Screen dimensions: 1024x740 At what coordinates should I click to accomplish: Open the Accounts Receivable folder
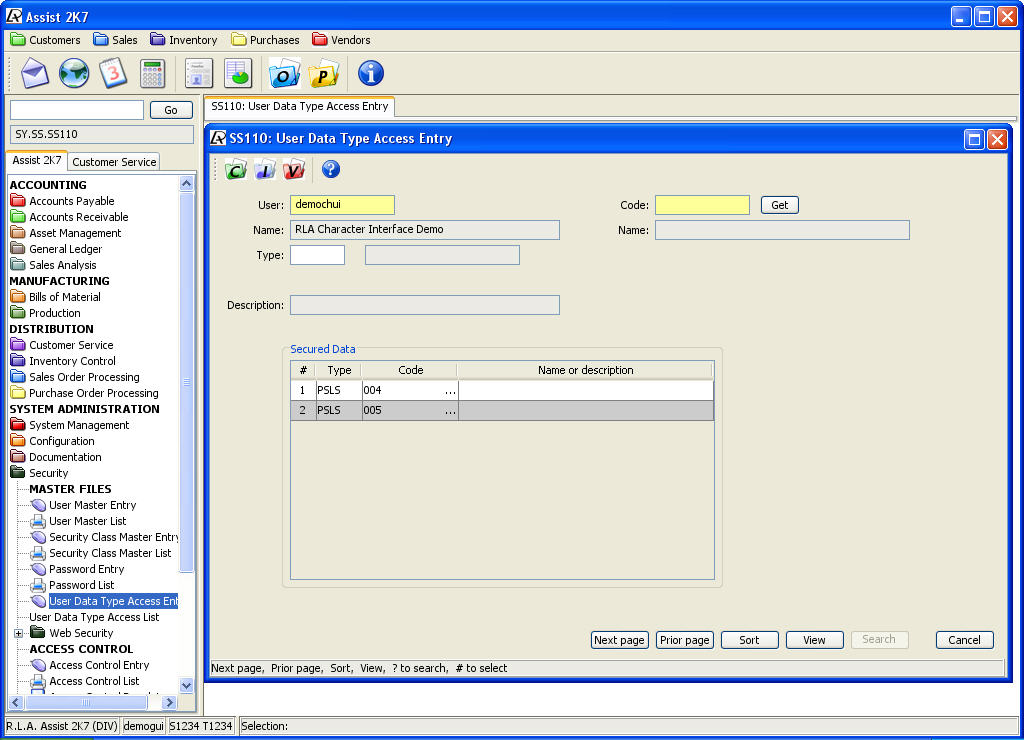click(70, 217)
